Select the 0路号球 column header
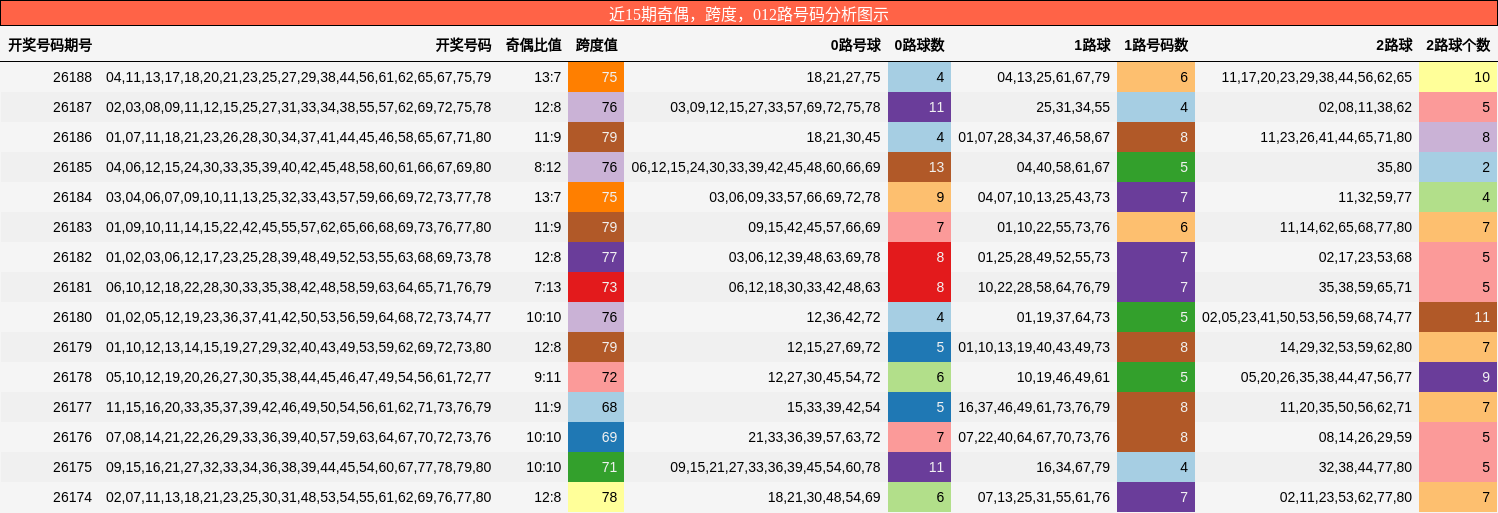 [855, 45]
